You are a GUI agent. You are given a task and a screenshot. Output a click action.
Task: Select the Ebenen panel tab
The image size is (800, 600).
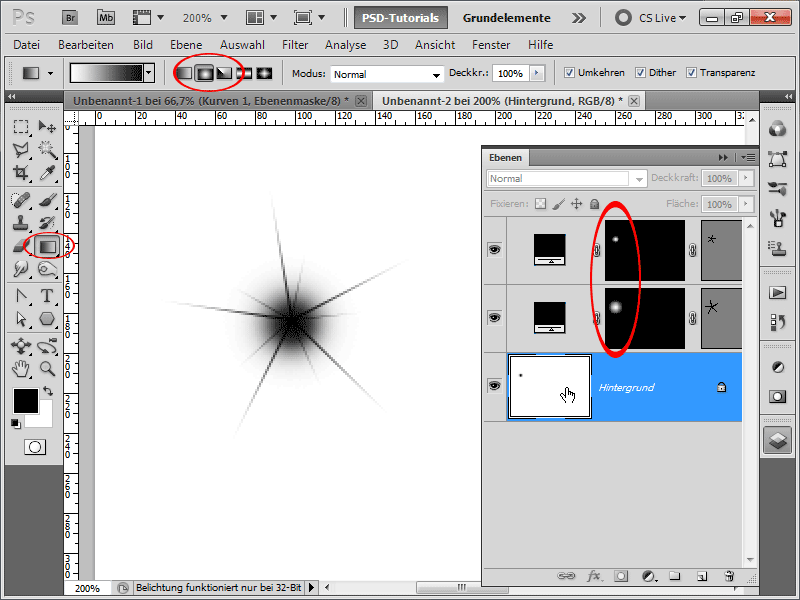click(x=505, y=158)
